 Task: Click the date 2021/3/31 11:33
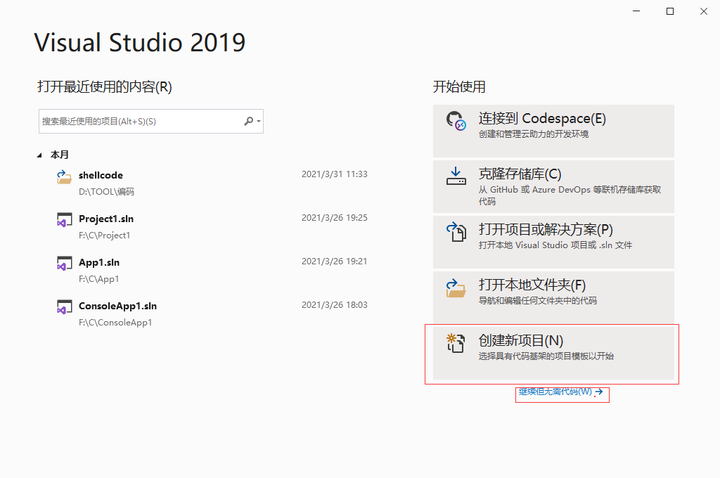tap(334, 174)
